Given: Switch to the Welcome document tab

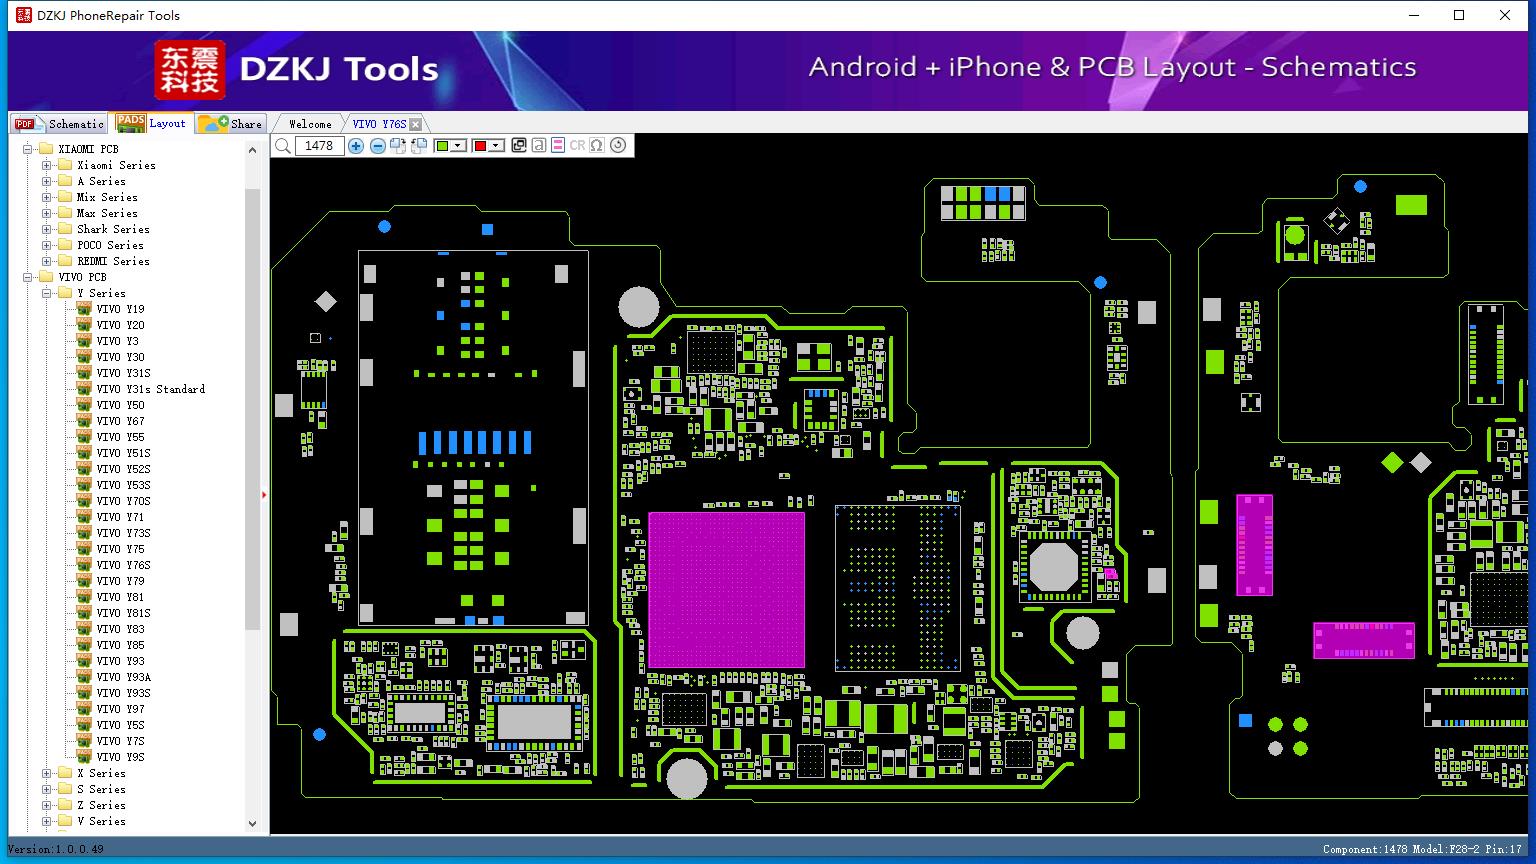Looking at the screenshot, I should click(310, 124).
